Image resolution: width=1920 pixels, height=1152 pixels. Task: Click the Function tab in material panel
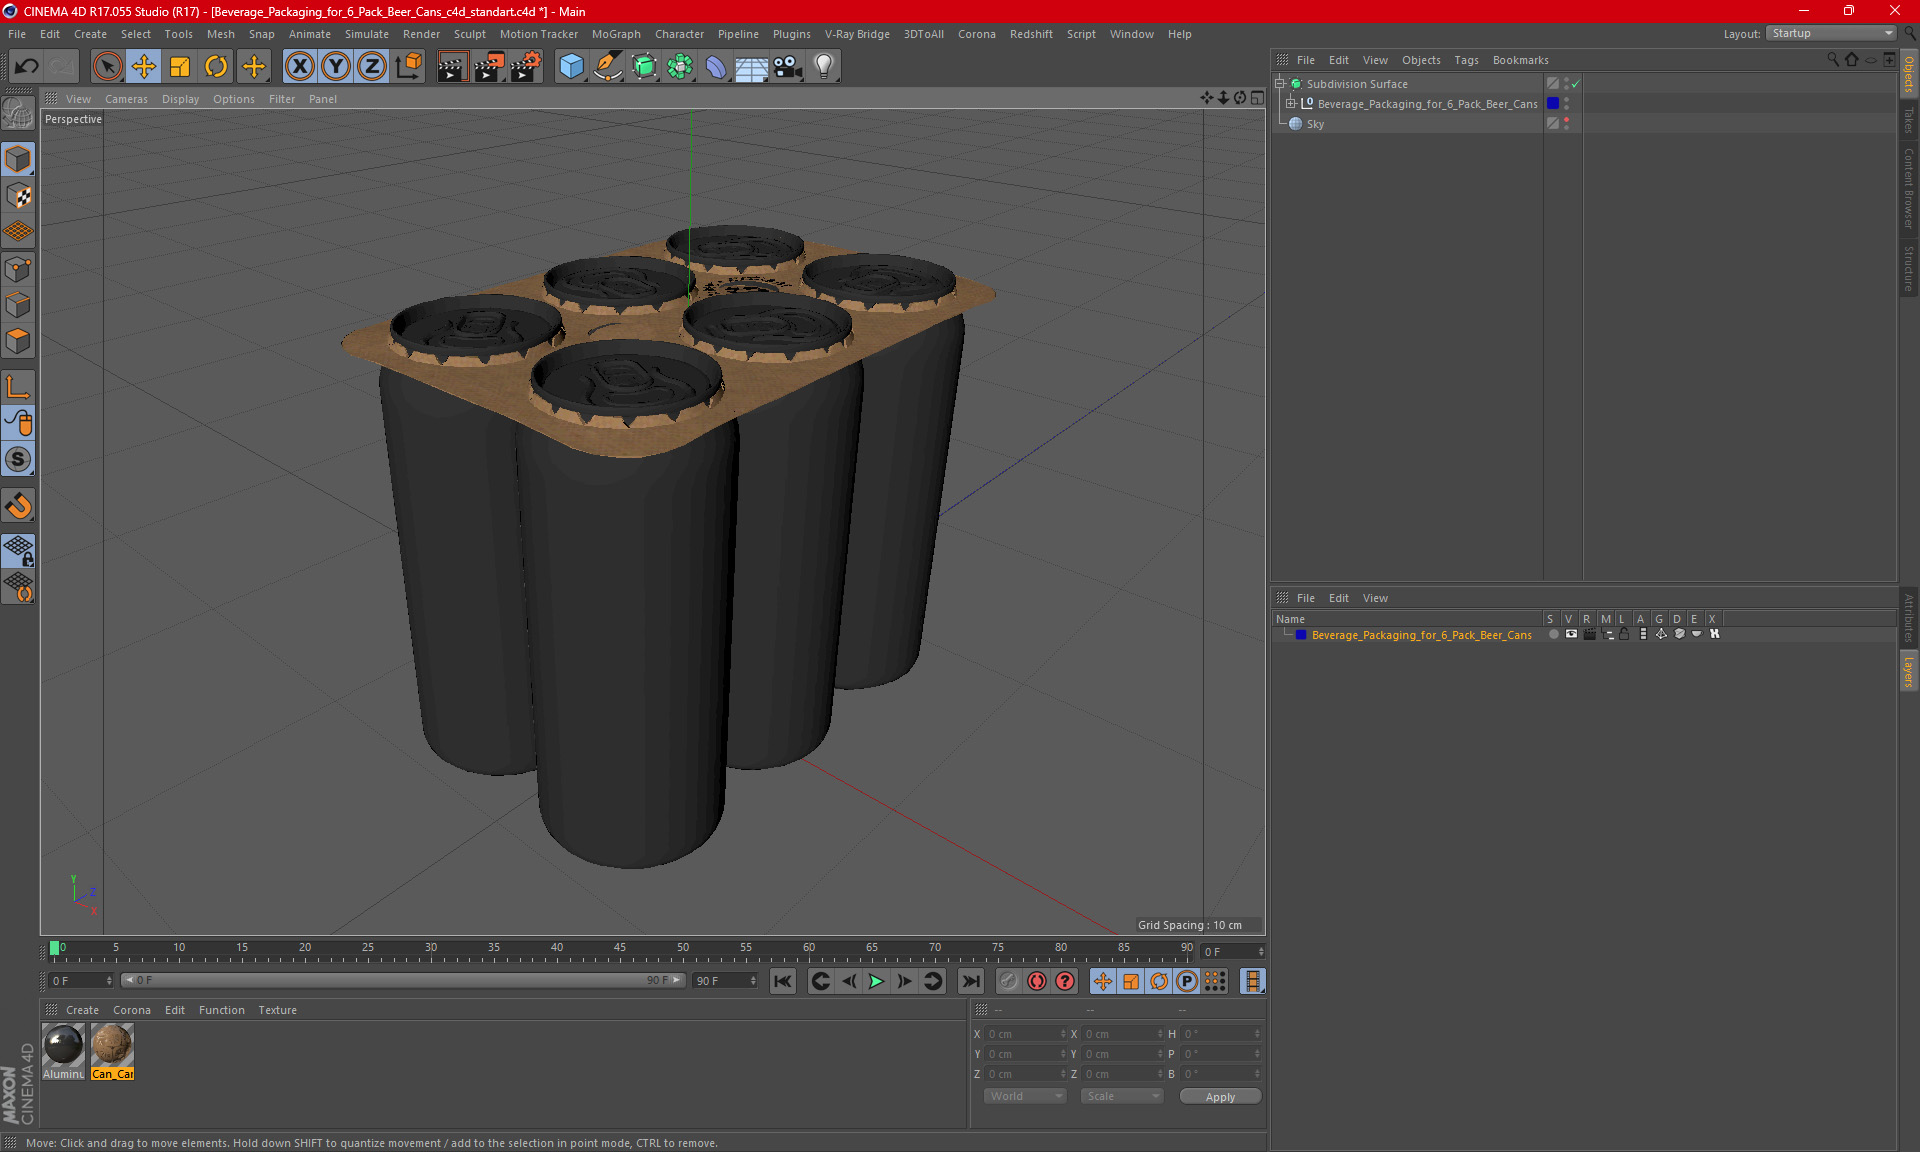221,1009
